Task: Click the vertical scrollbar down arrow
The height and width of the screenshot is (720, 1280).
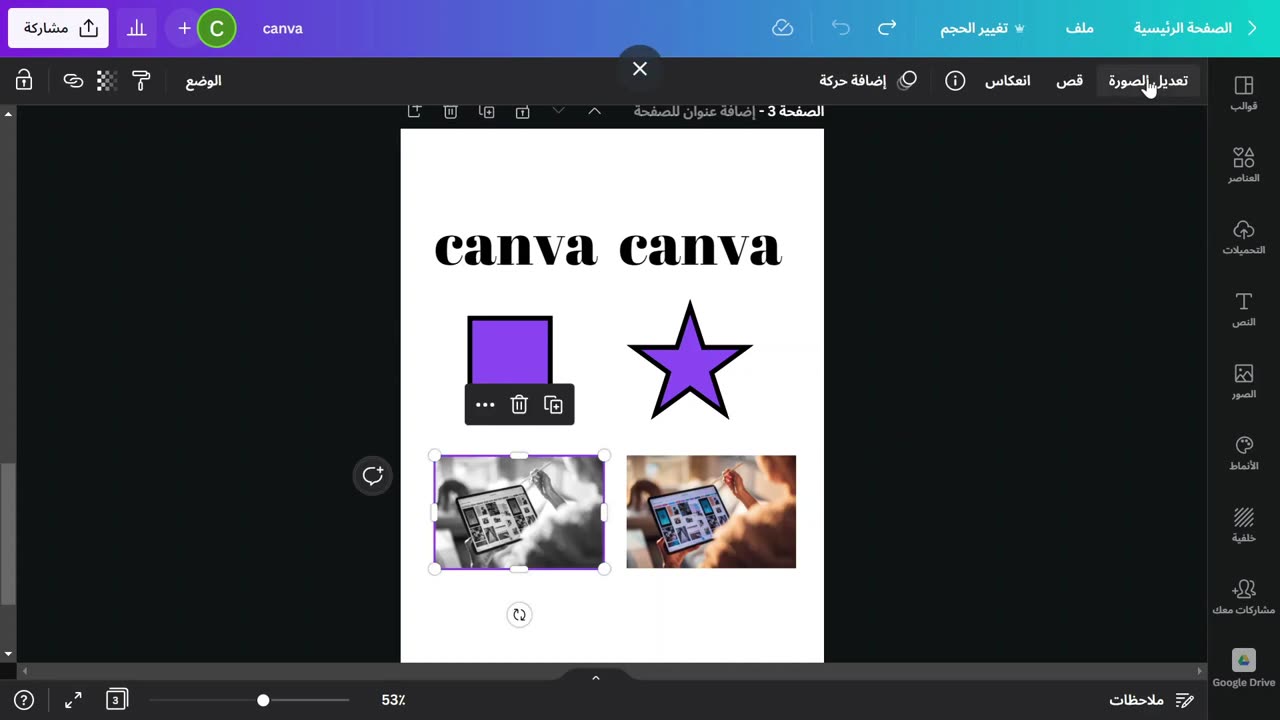Action: tap(8, 654)
